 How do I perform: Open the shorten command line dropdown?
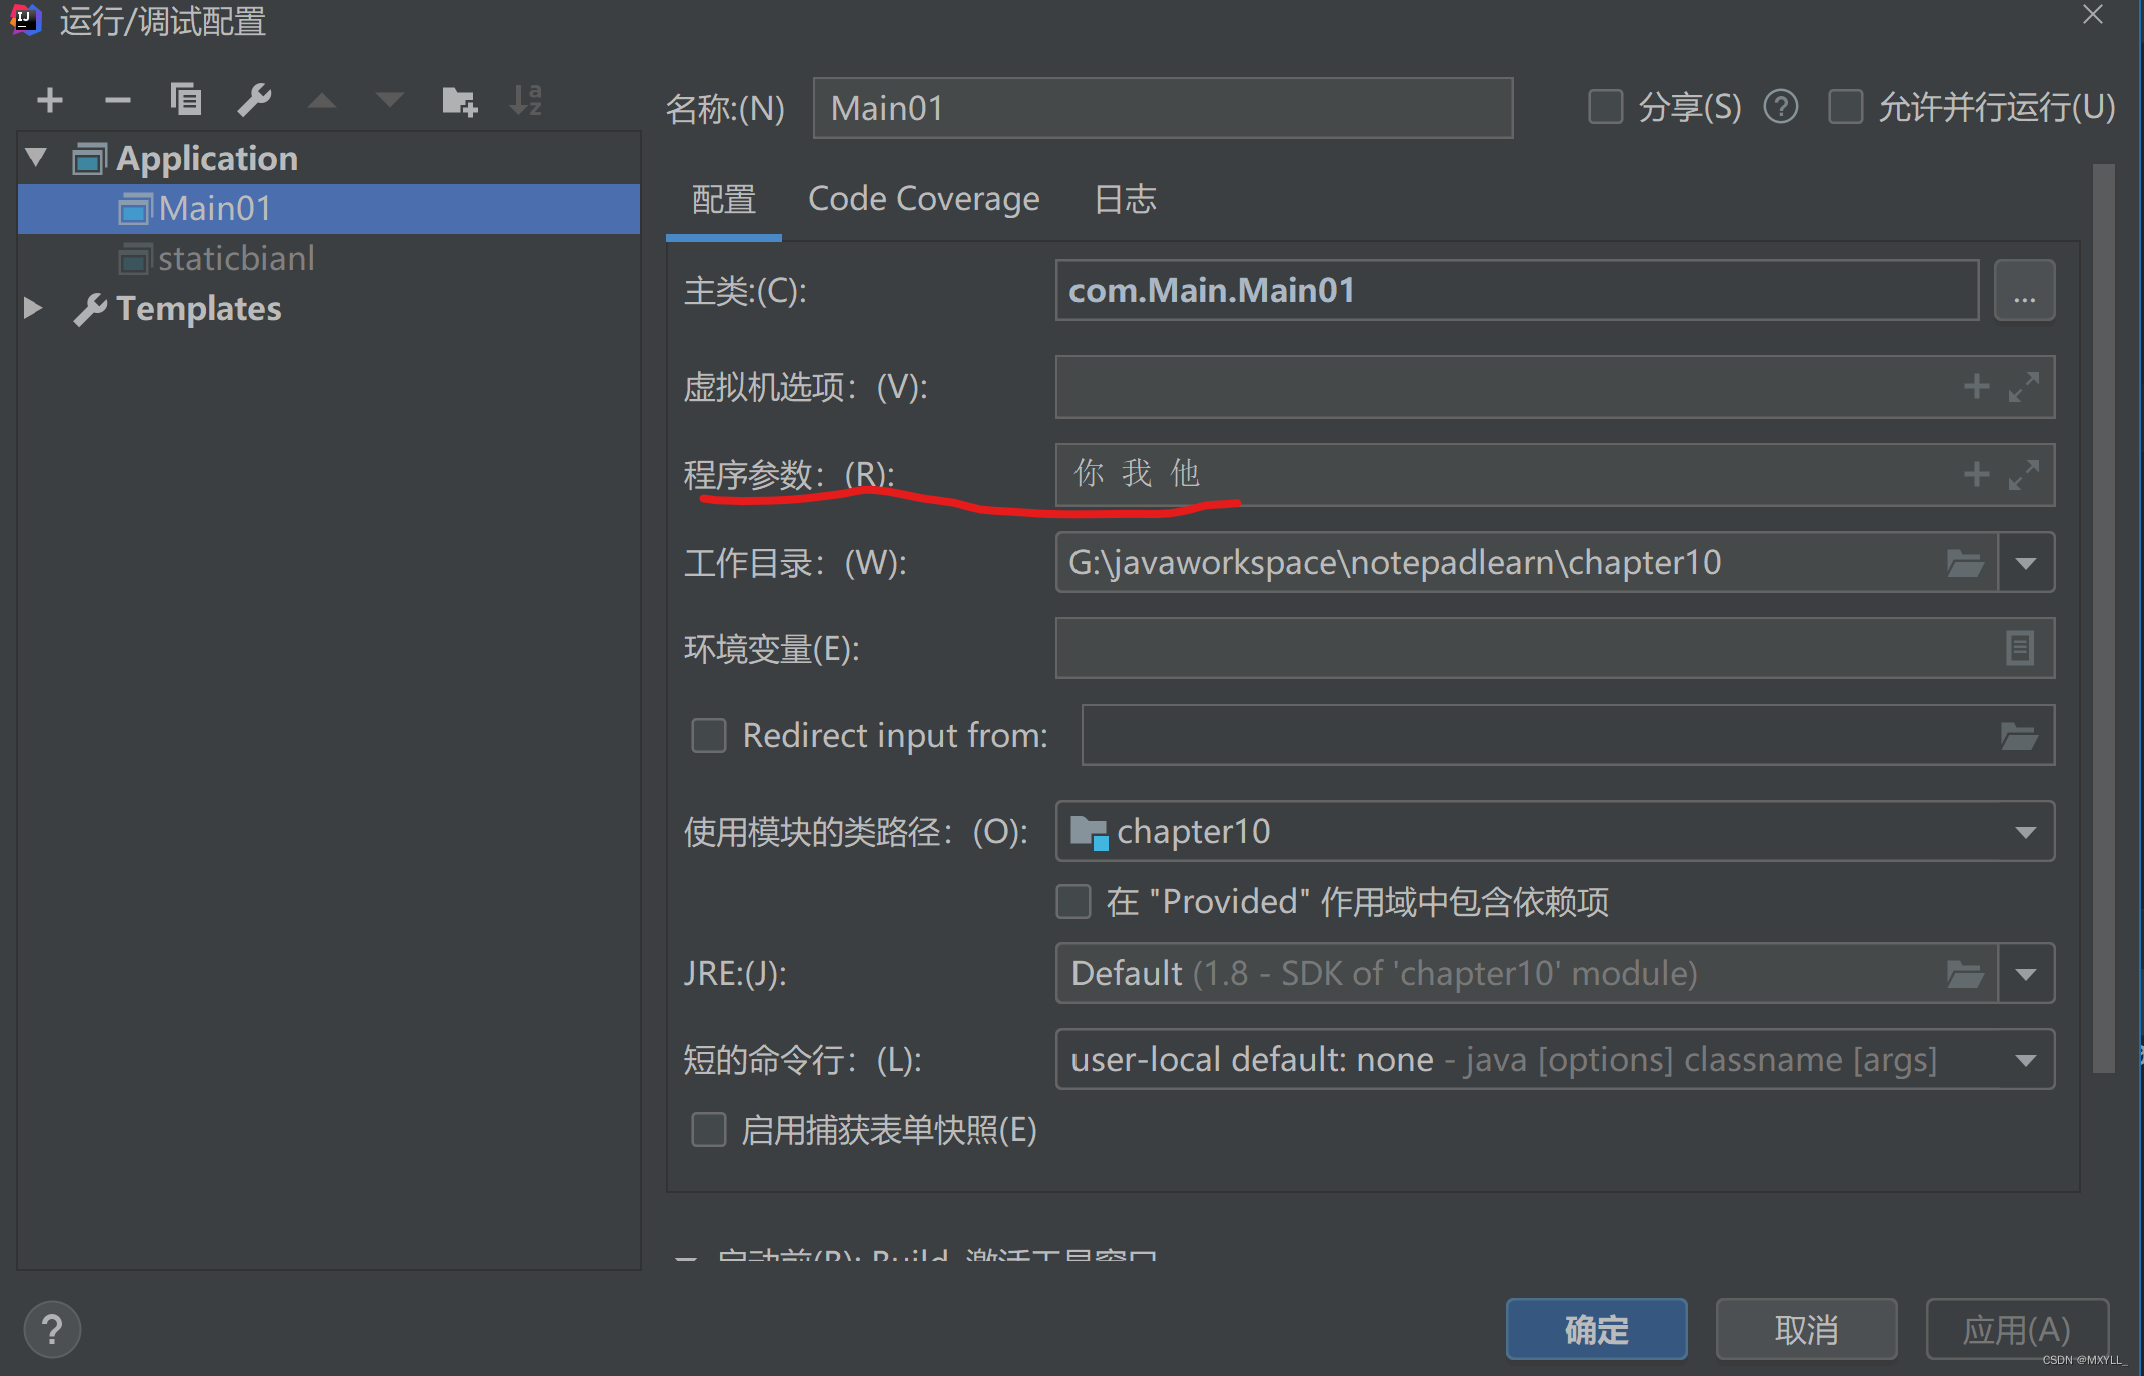[x=2025, y=1060]
